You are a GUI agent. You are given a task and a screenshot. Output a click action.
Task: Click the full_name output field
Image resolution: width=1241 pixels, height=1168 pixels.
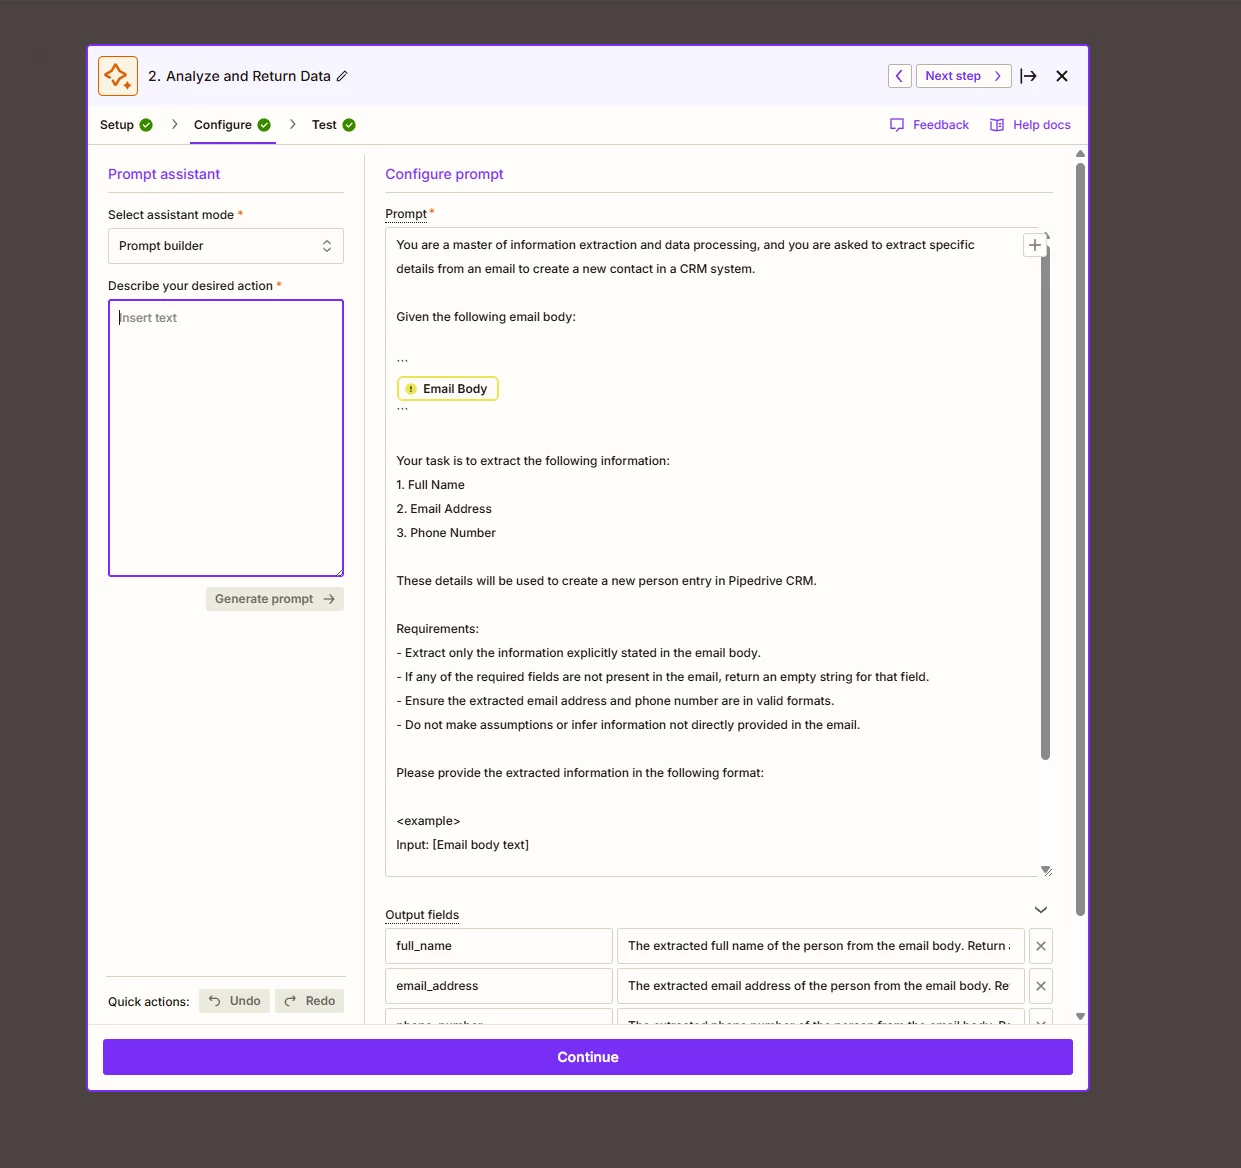click(499, 946)
